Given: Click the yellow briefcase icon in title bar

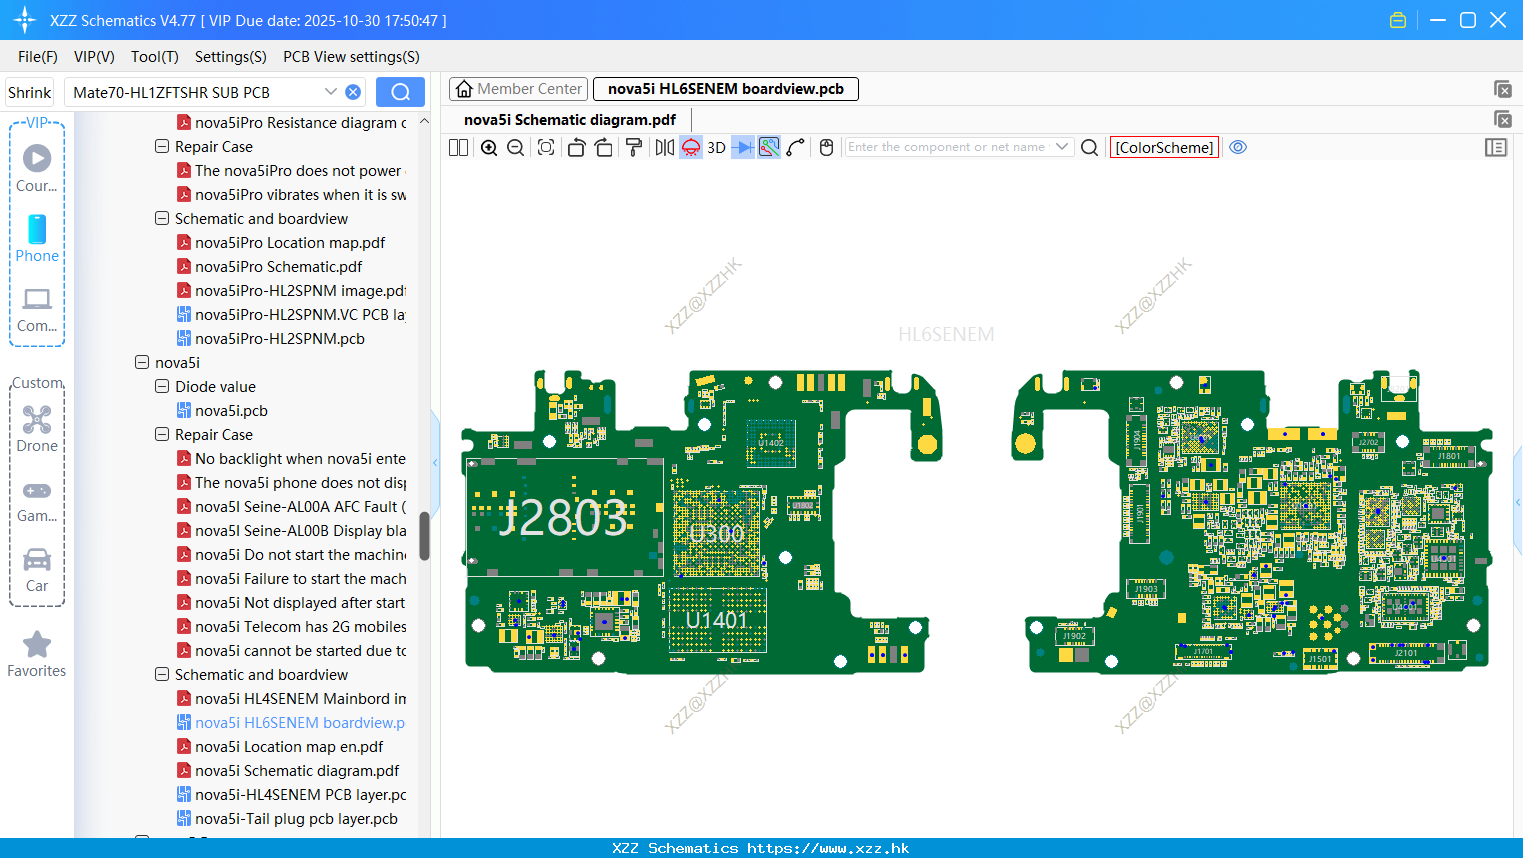Looking at the screenshot, I should (x=1398, y=20).
